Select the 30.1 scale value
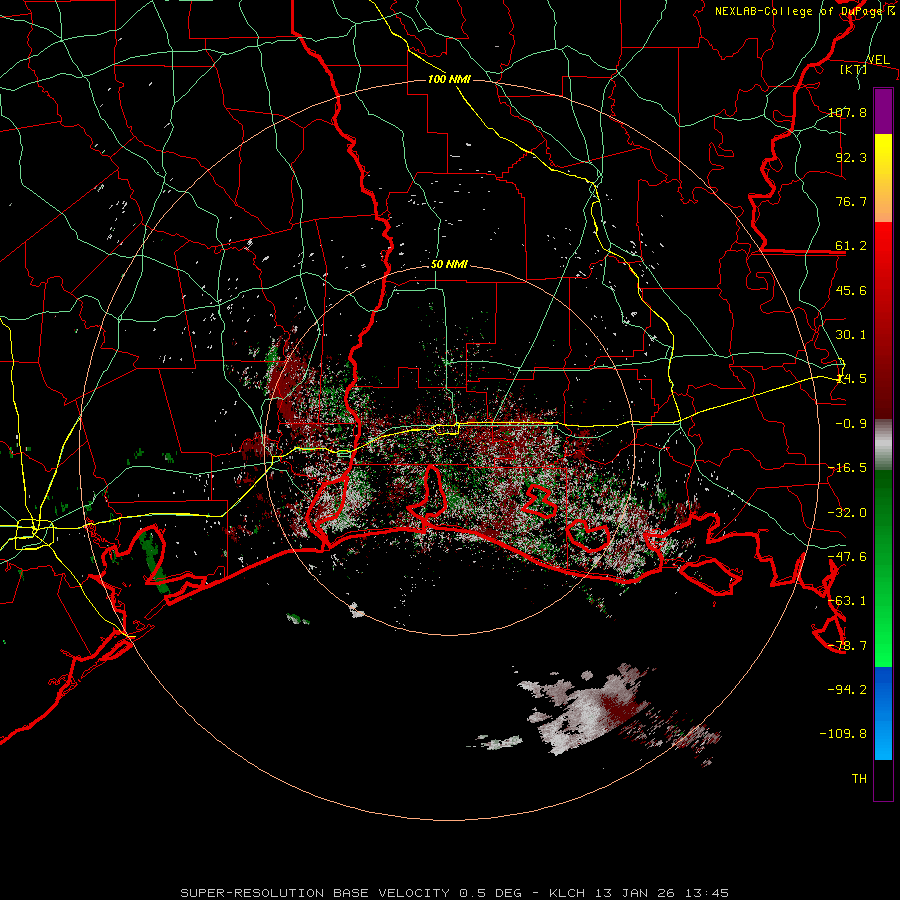This screenshot has width=900, height=900. click(851, 335)
